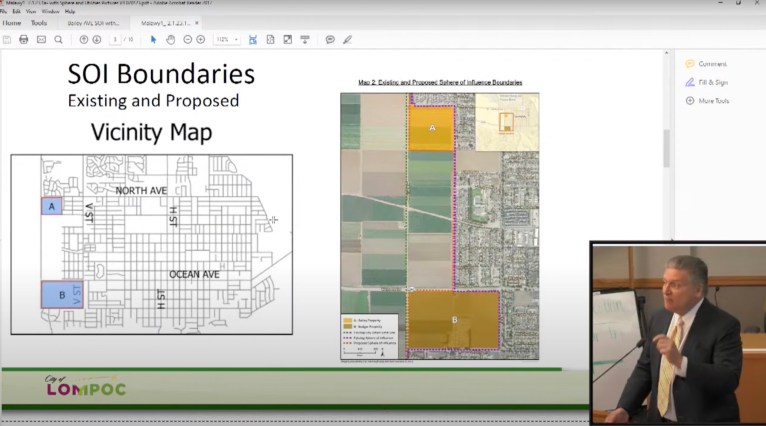Image resolution: width=766 pixels, height=426 pixels.
Task: Click the page number input field
Action: pyautogui.click(x=116, y=39)
